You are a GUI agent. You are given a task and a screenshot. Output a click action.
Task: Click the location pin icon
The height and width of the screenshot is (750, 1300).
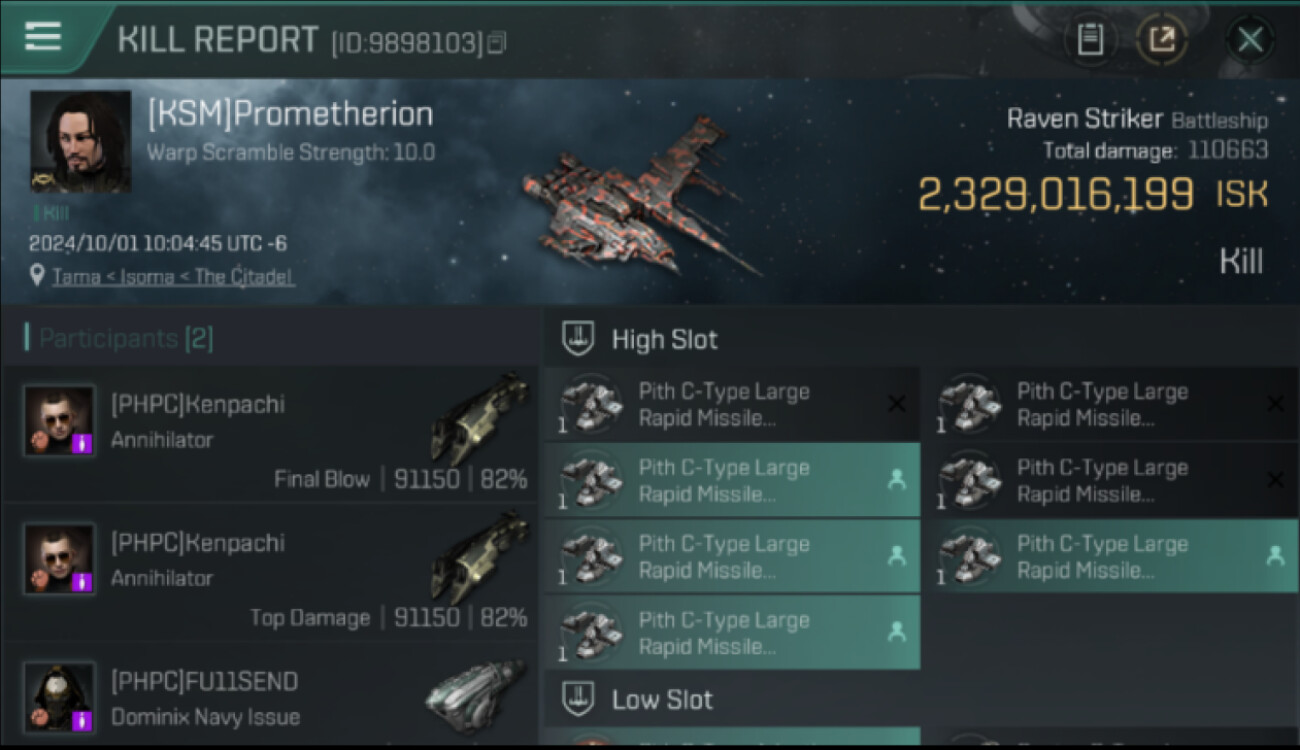(38, 276)
